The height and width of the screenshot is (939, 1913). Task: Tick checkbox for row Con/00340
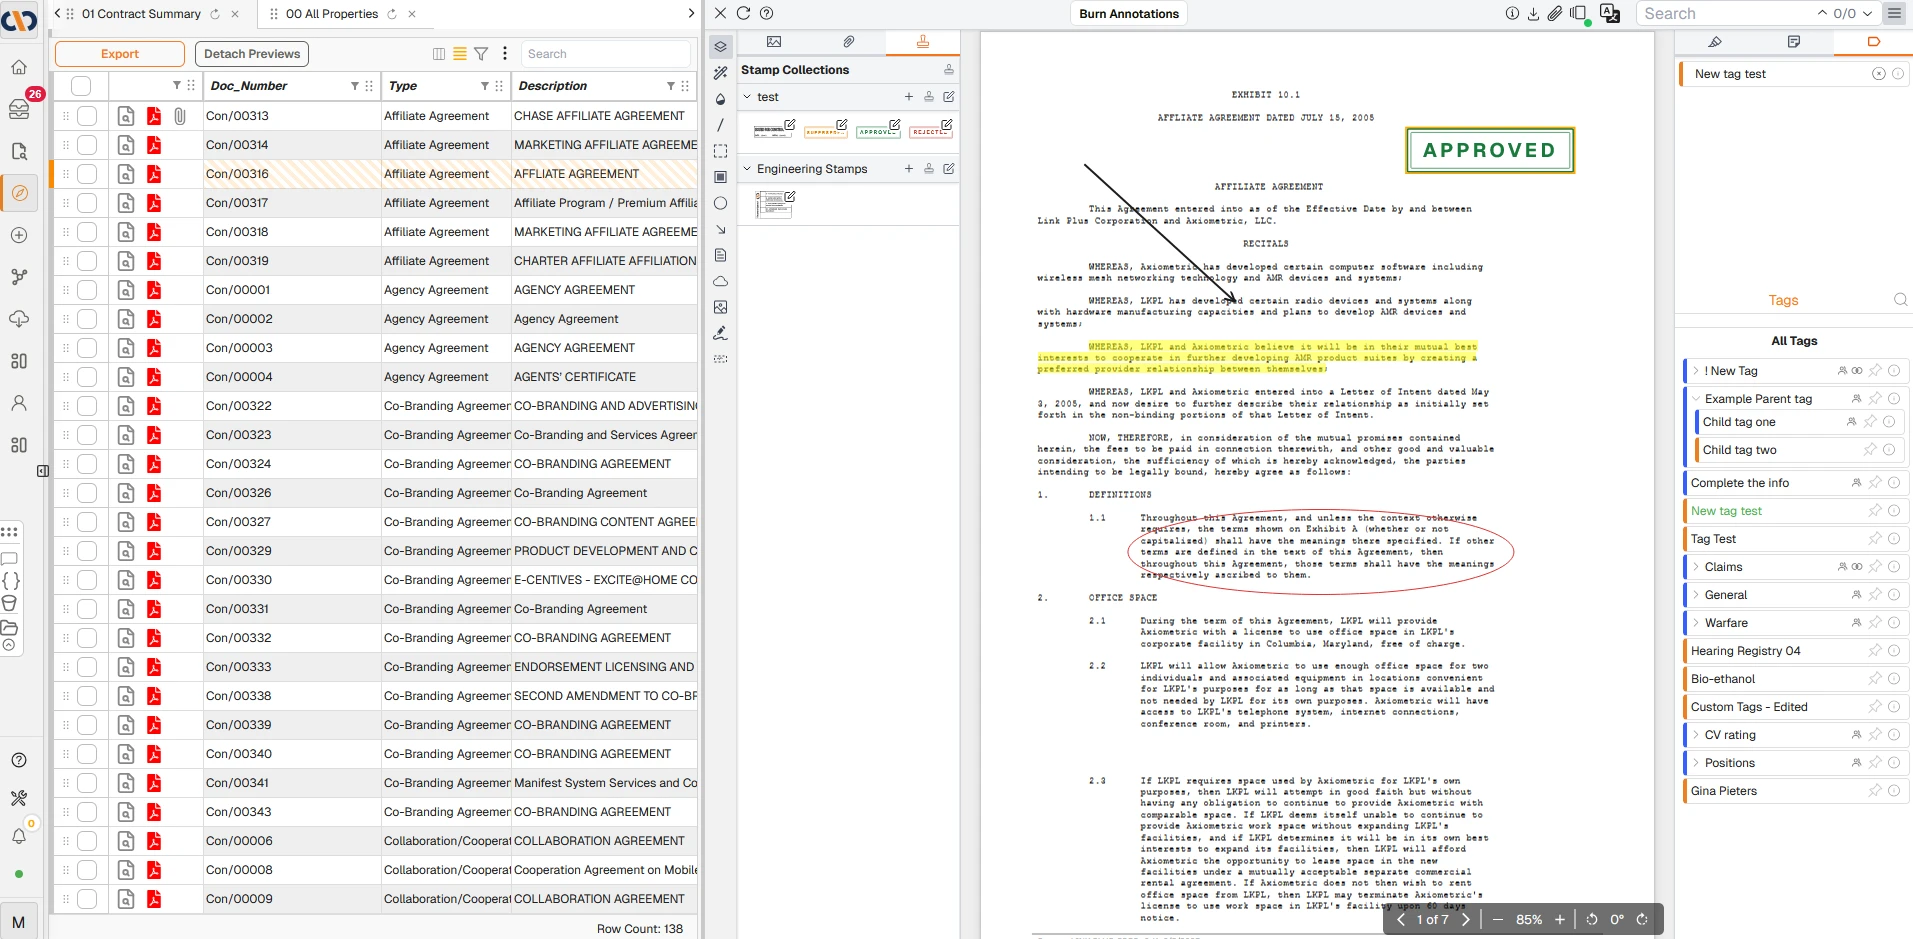pos(87,754)
